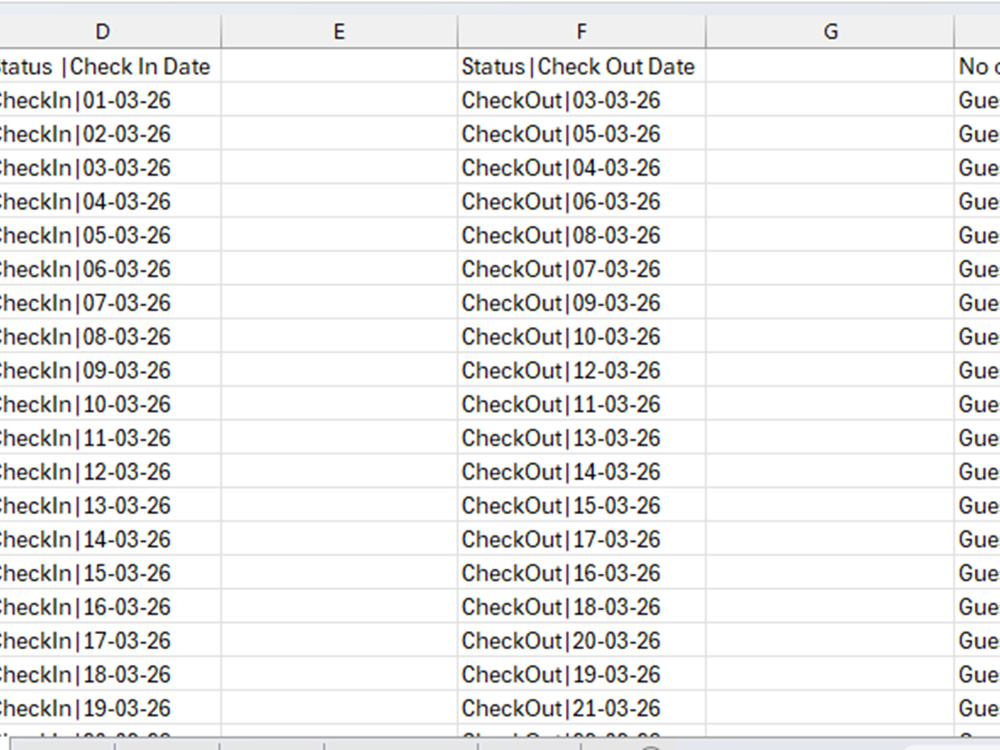Viewport: 1000px width, 750px height.
Task: Select column E header
Action: click(x=339, y=32)
